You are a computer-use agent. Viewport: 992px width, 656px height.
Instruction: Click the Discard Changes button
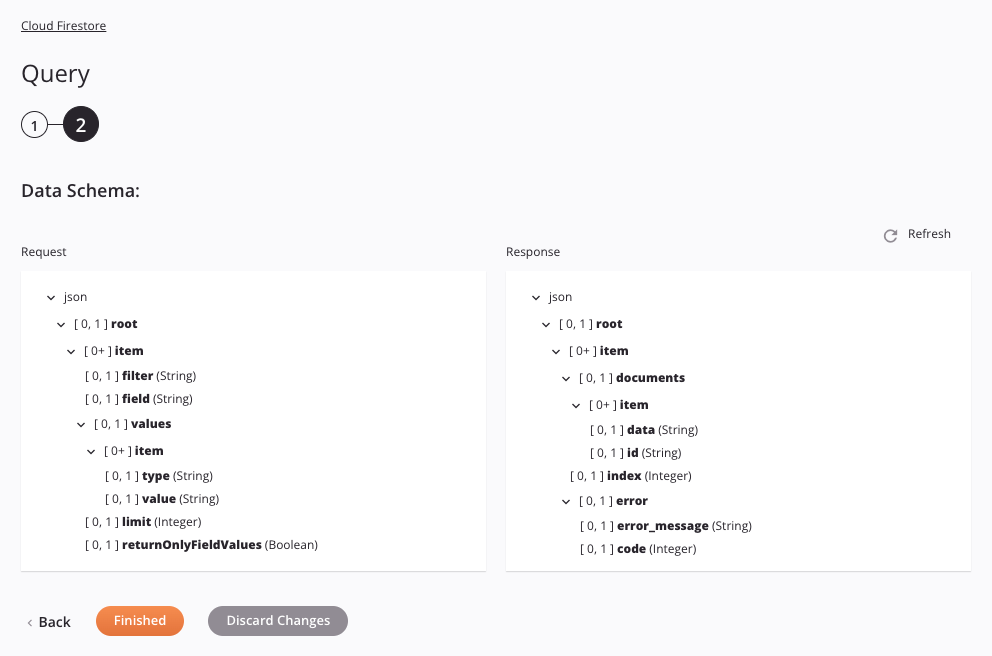277,621
